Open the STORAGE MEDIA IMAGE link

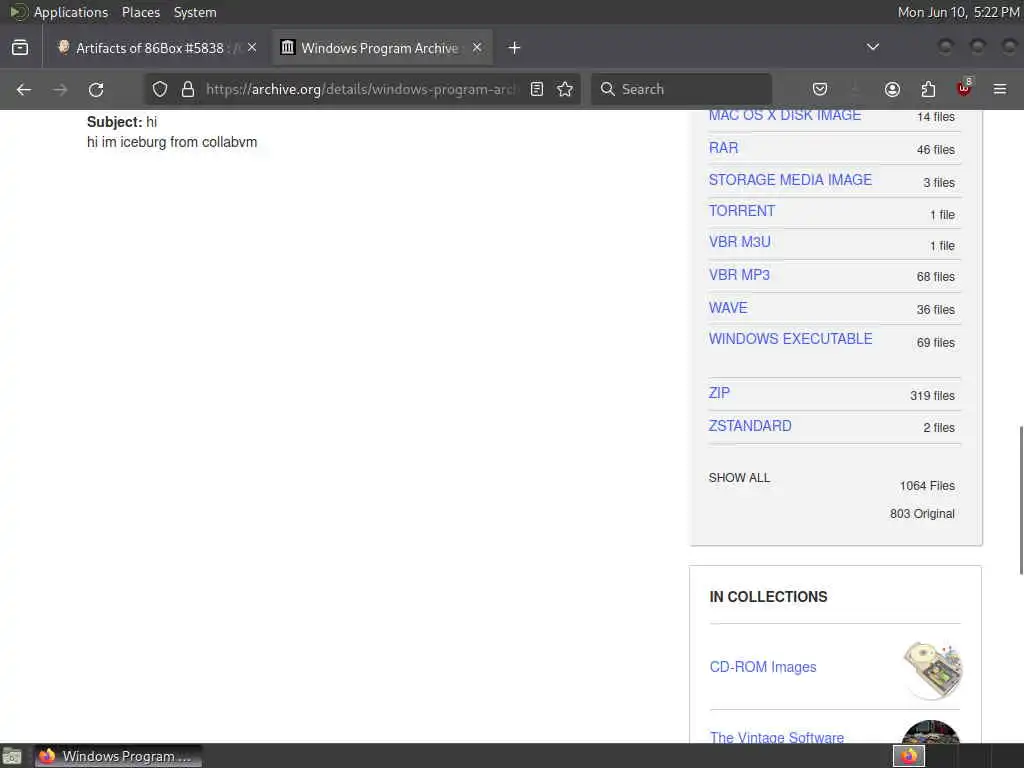click(x=790, y=180)
